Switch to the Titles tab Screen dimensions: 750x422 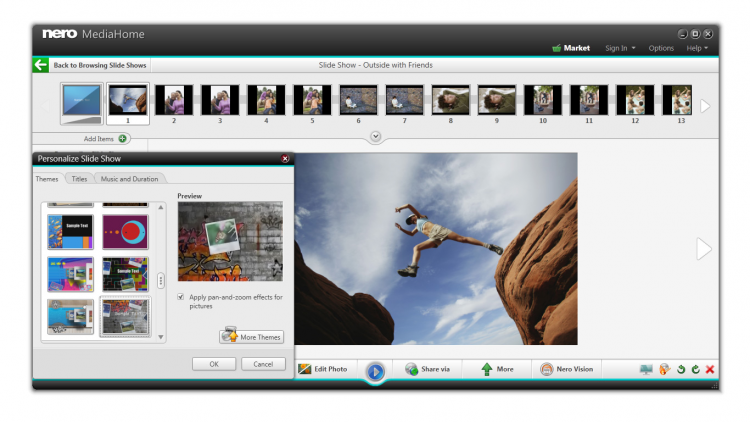pos(79,179)
